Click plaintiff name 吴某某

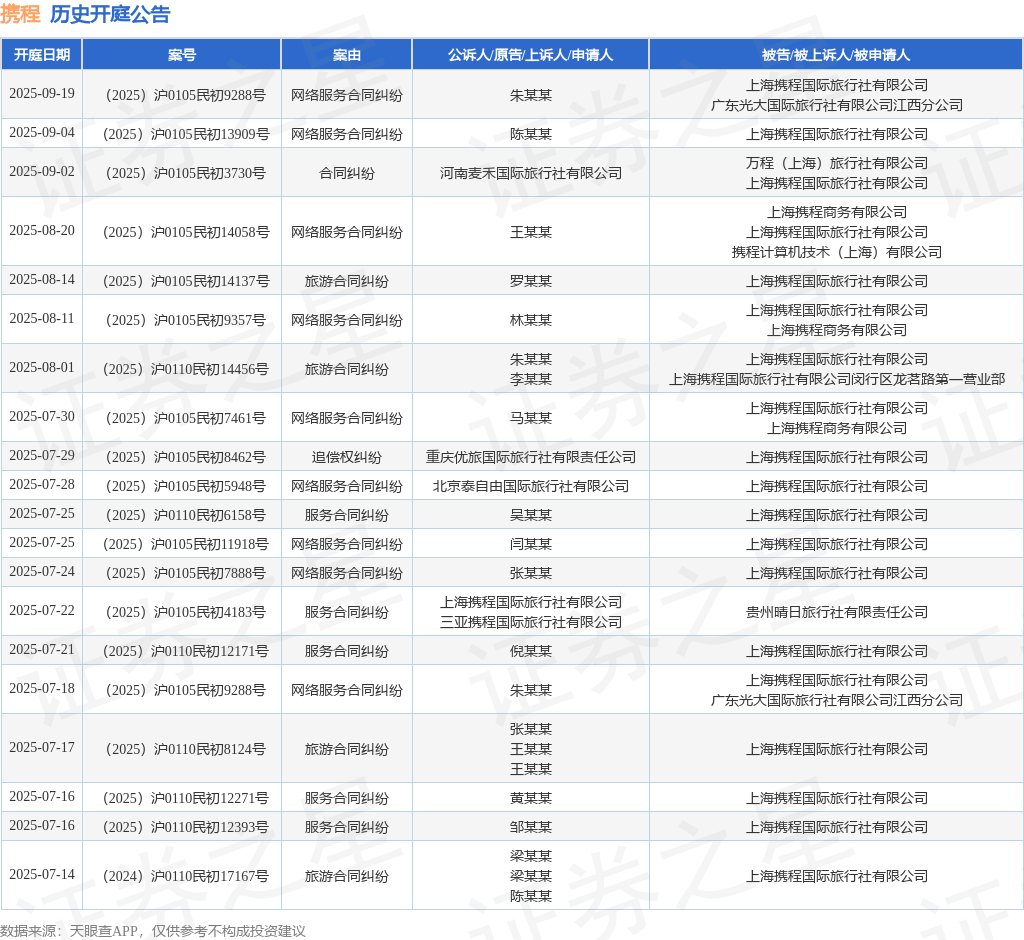coord(531,515)
